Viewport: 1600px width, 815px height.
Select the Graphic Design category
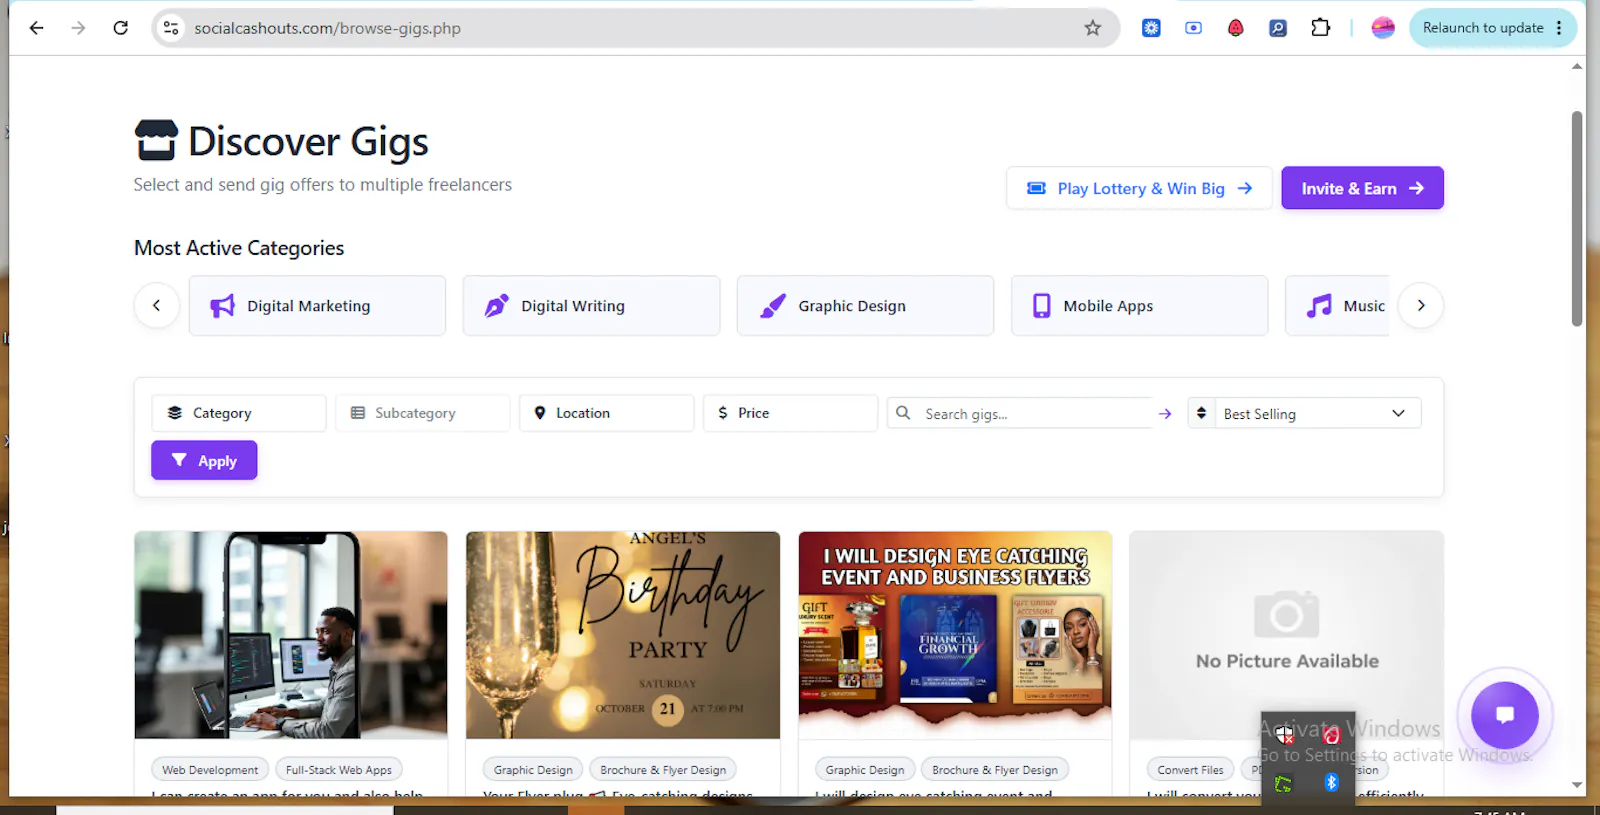pos(865,306)
